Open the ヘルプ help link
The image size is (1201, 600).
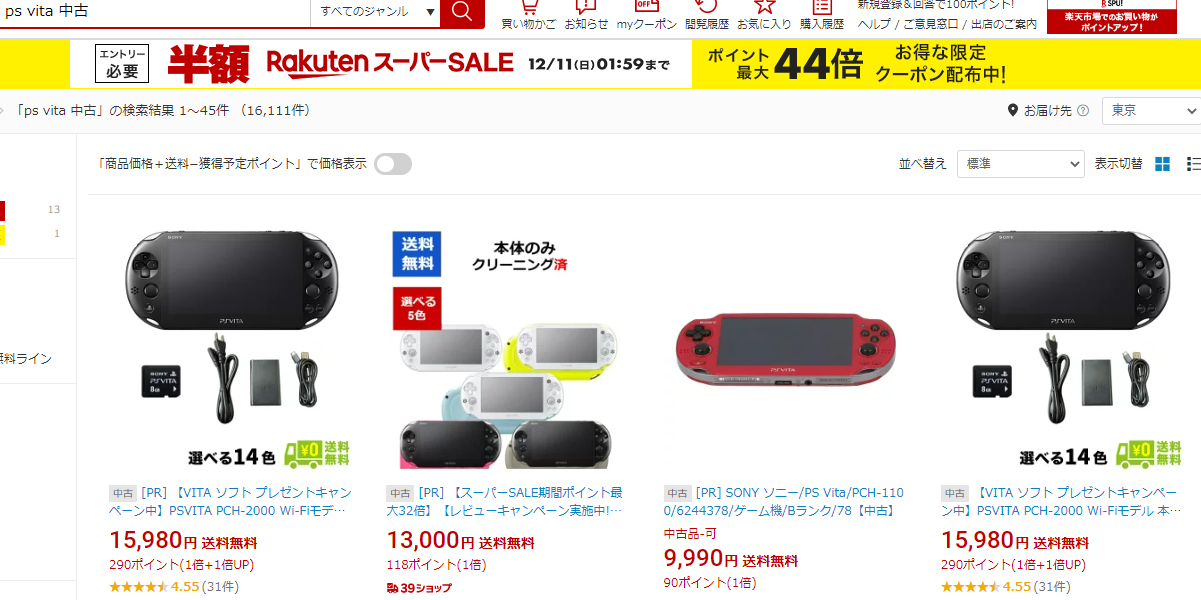click(x=874, y=23)
